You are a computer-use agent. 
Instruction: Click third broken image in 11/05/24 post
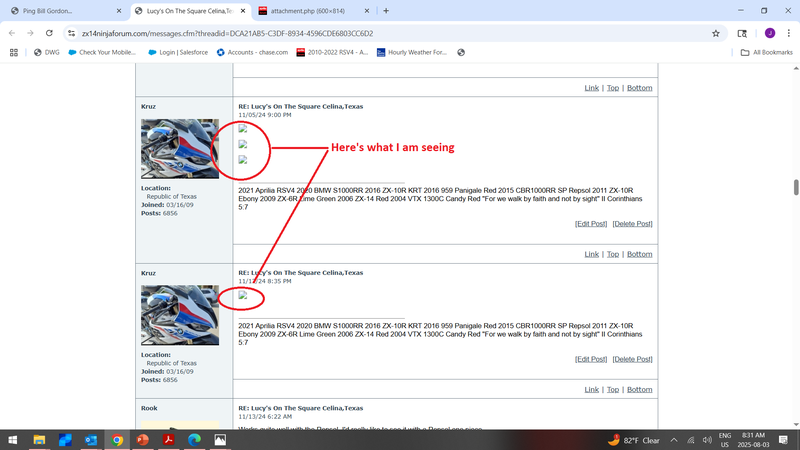(x=243, y=160)
